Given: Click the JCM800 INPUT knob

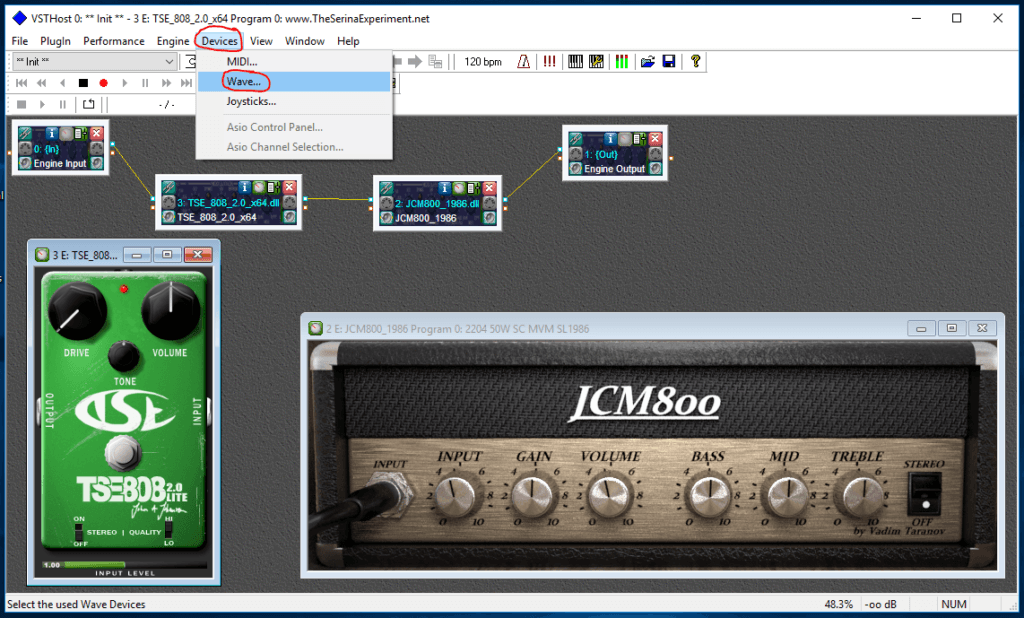Looking at the screenshot, I should [455, 496].
